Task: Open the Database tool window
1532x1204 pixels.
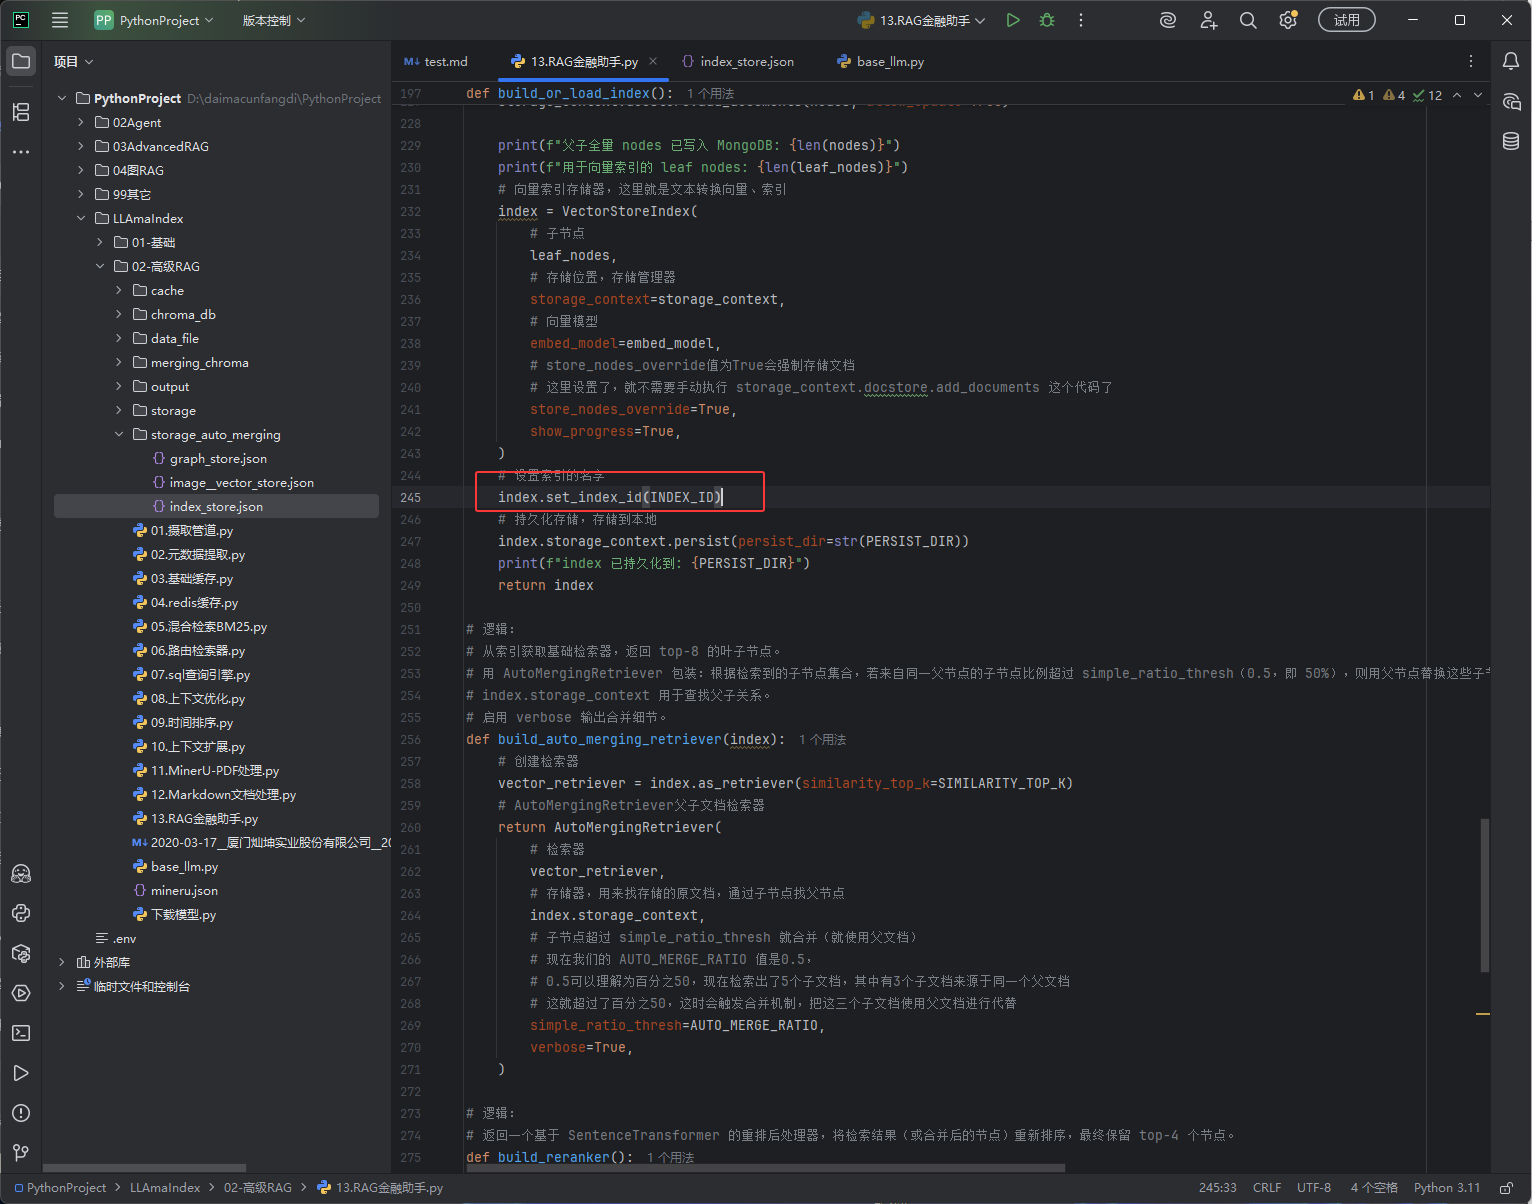Action: 1511,142
